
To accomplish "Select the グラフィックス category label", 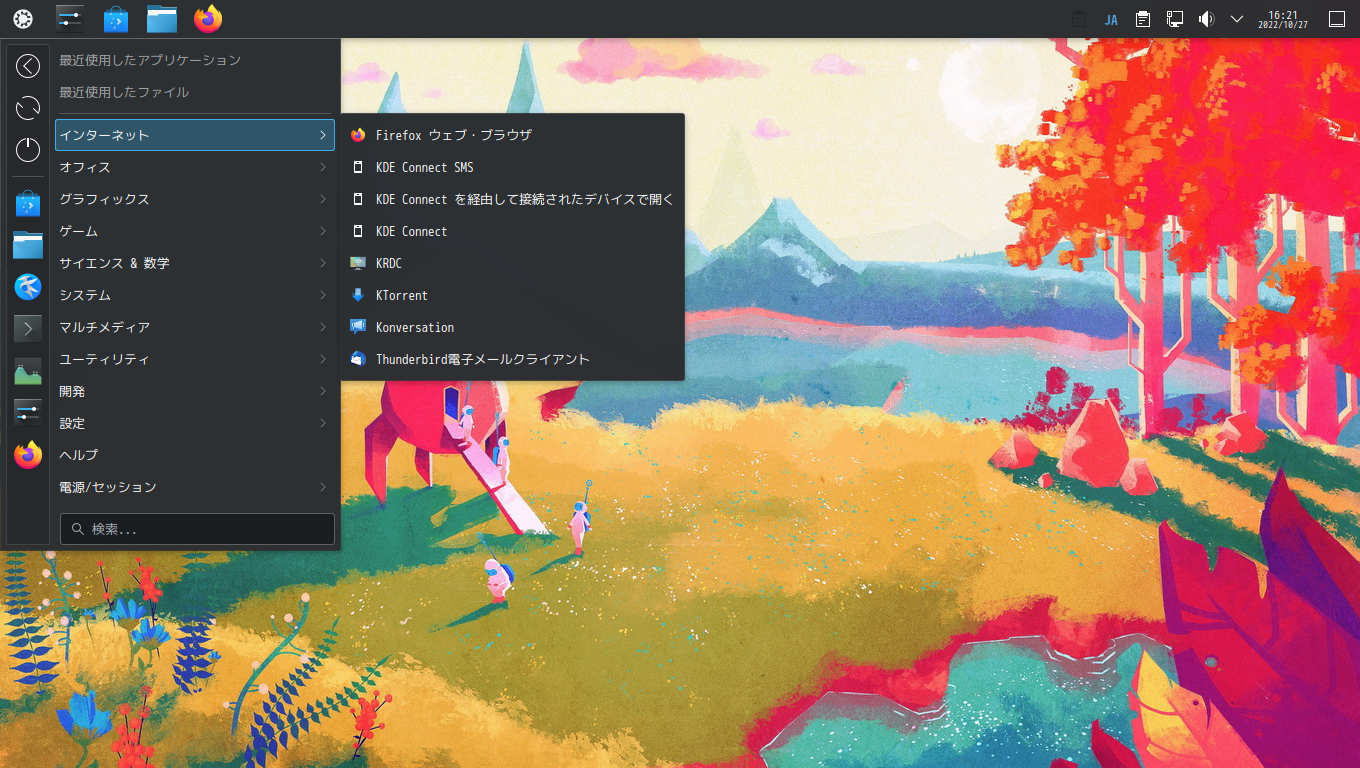I will pos(104,199).
